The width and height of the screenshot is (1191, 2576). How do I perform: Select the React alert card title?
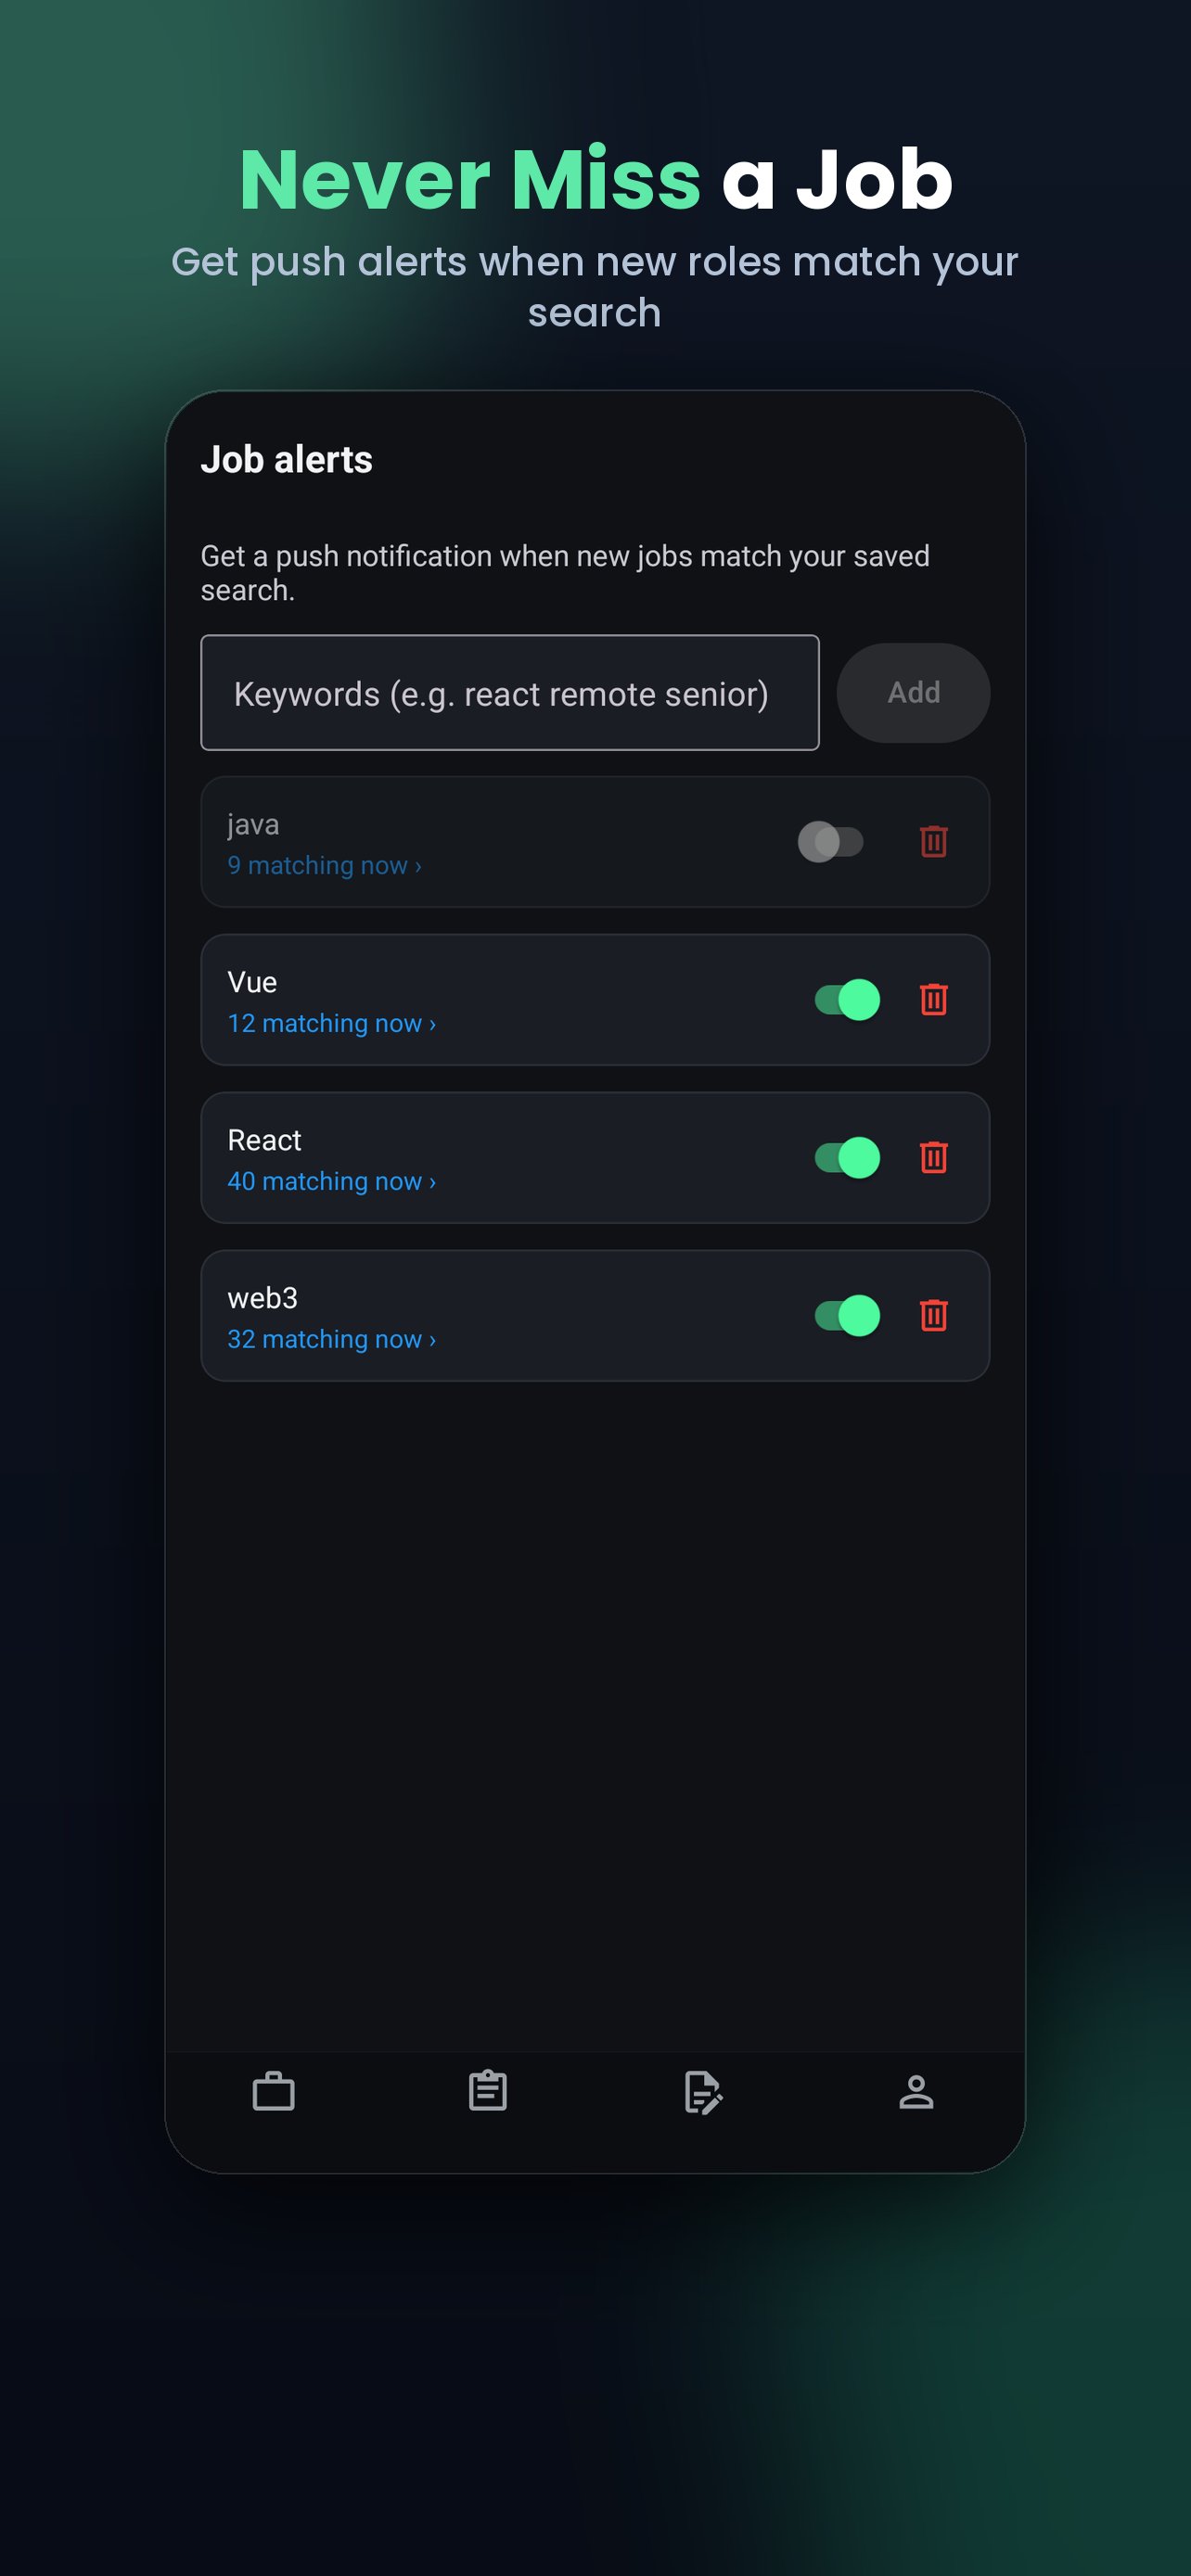coord(264,1140)
